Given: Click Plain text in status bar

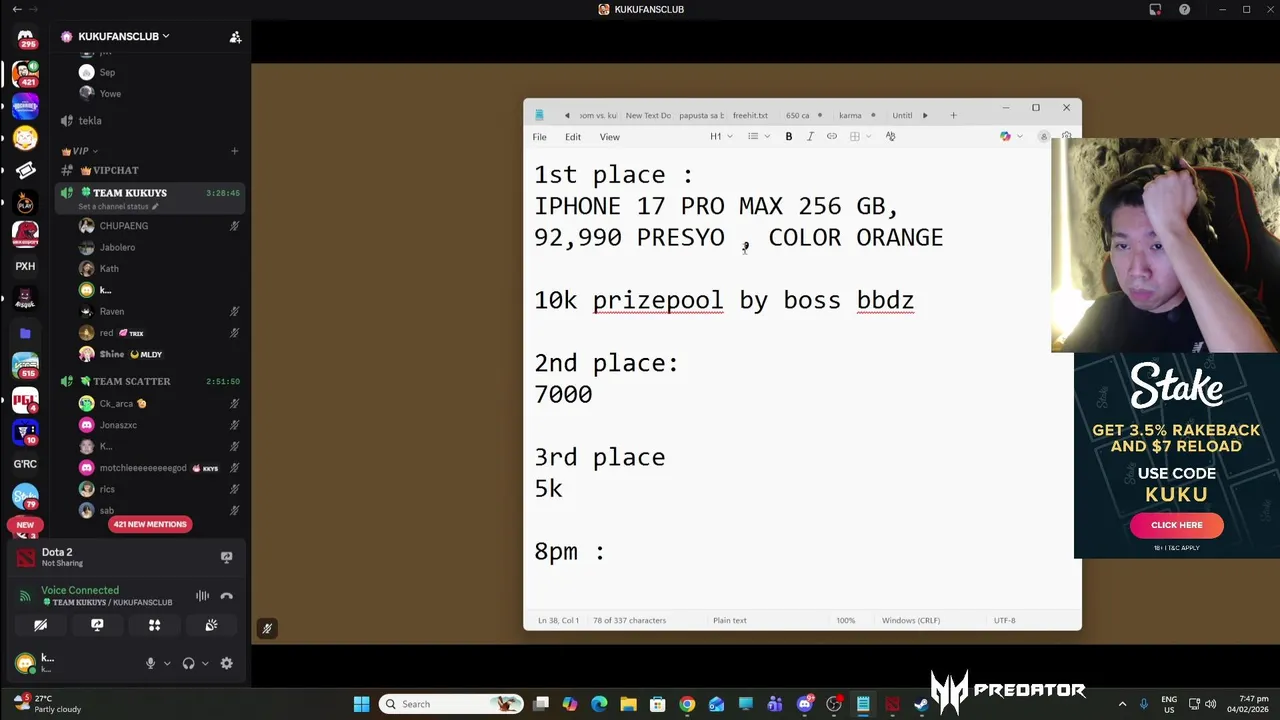Looking at the screenshot, I should [729, 620].
